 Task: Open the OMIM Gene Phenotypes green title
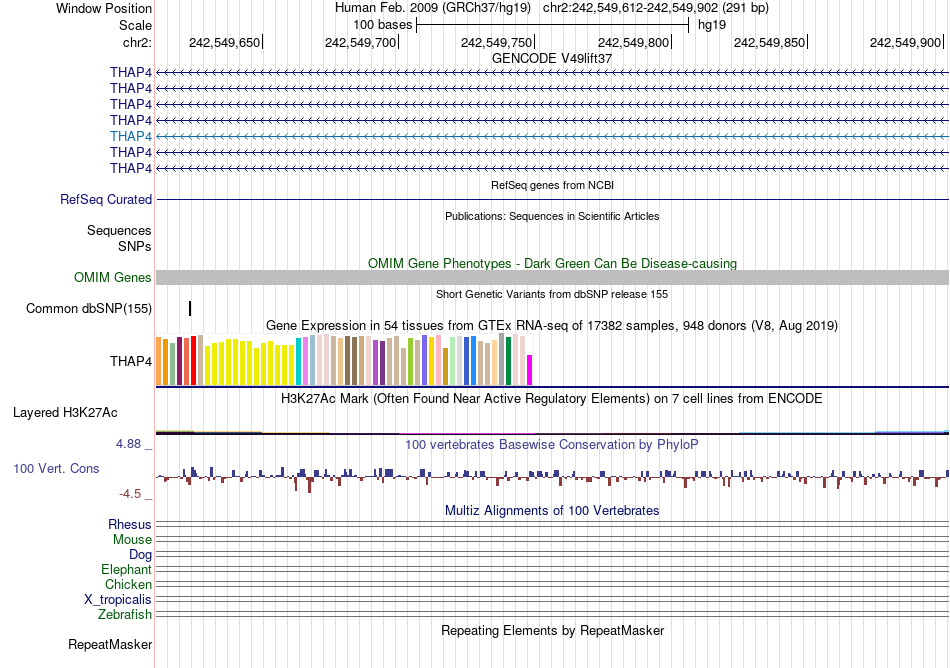552,263
